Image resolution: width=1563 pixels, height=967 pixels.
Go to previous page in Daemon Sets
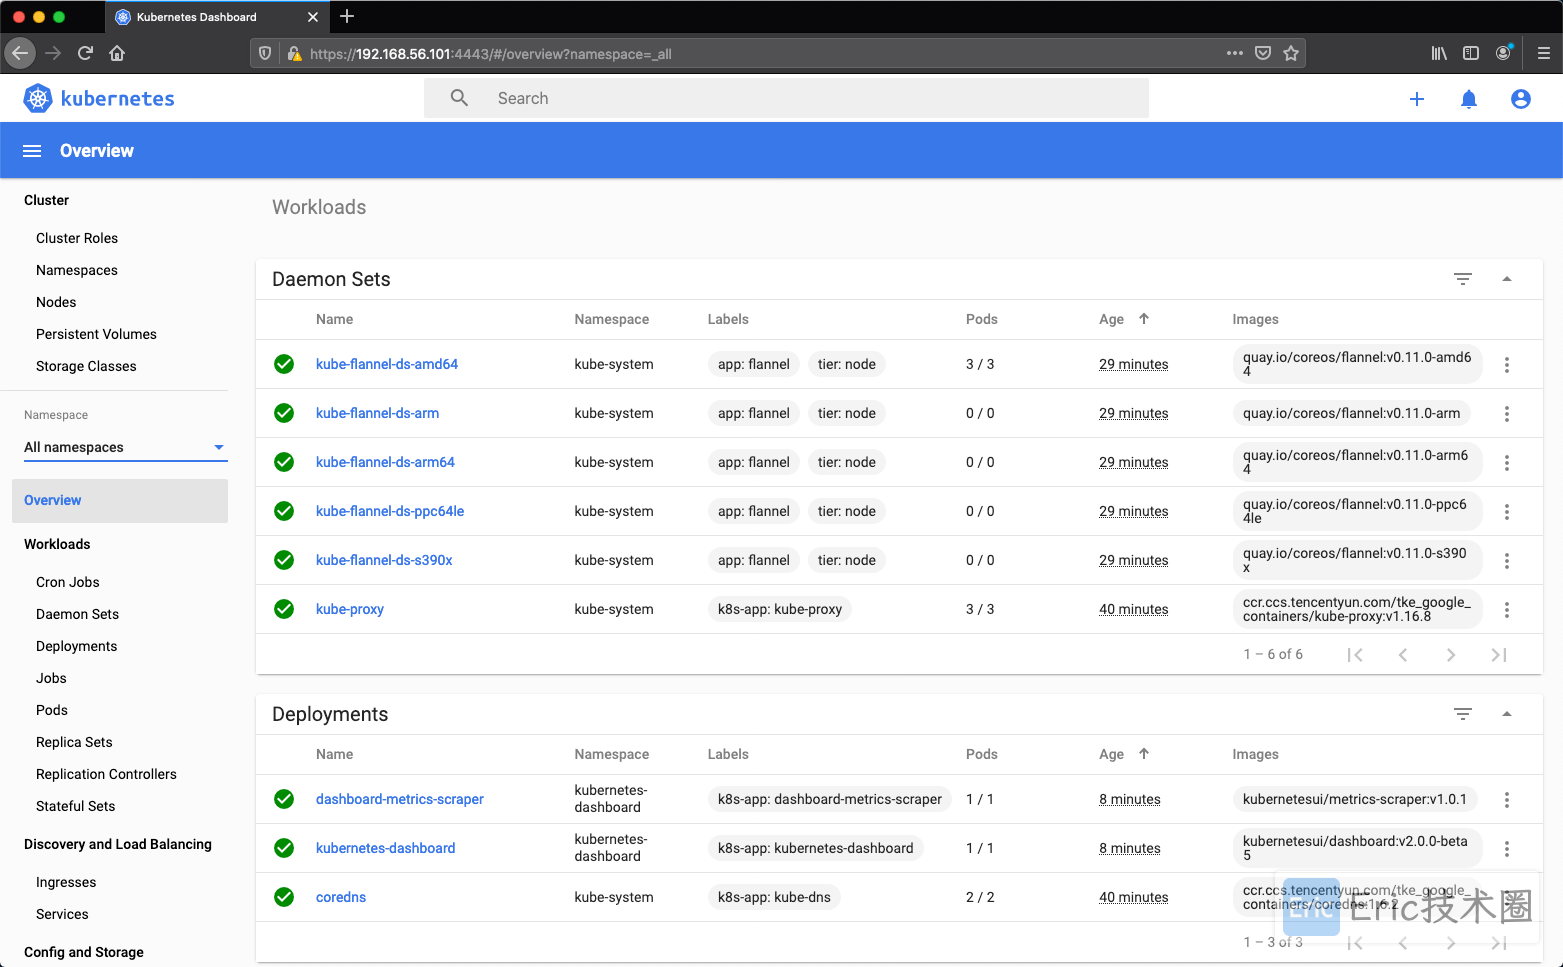(1403, 655)
